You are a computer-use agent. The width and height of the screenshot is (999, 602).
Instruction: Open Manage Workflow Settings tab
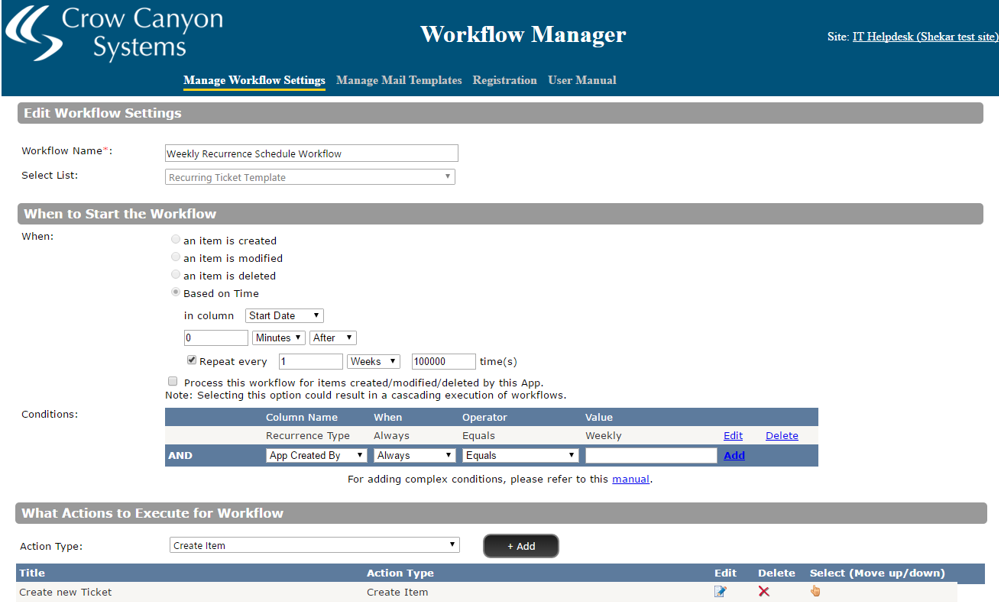(254, 80)
